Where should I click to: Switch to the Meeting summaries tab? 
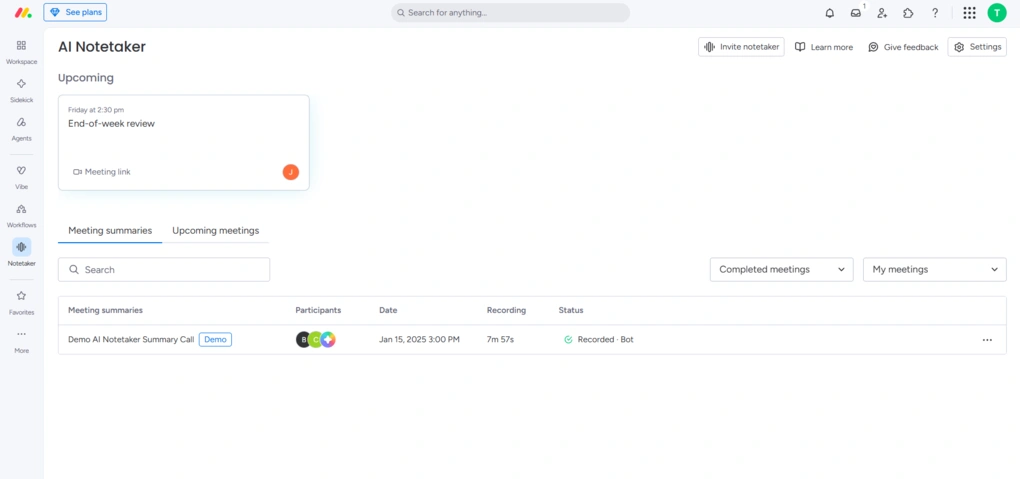(110, 231)
